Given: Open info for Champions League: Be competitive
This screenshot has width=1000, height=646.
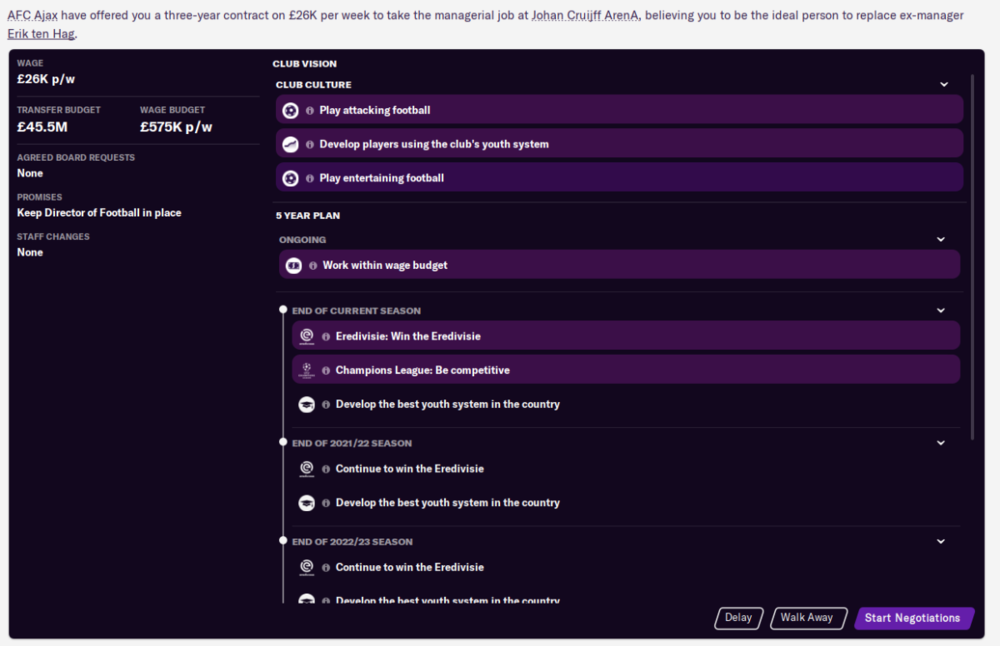Looking at the screenshot, I should [326, 370].
